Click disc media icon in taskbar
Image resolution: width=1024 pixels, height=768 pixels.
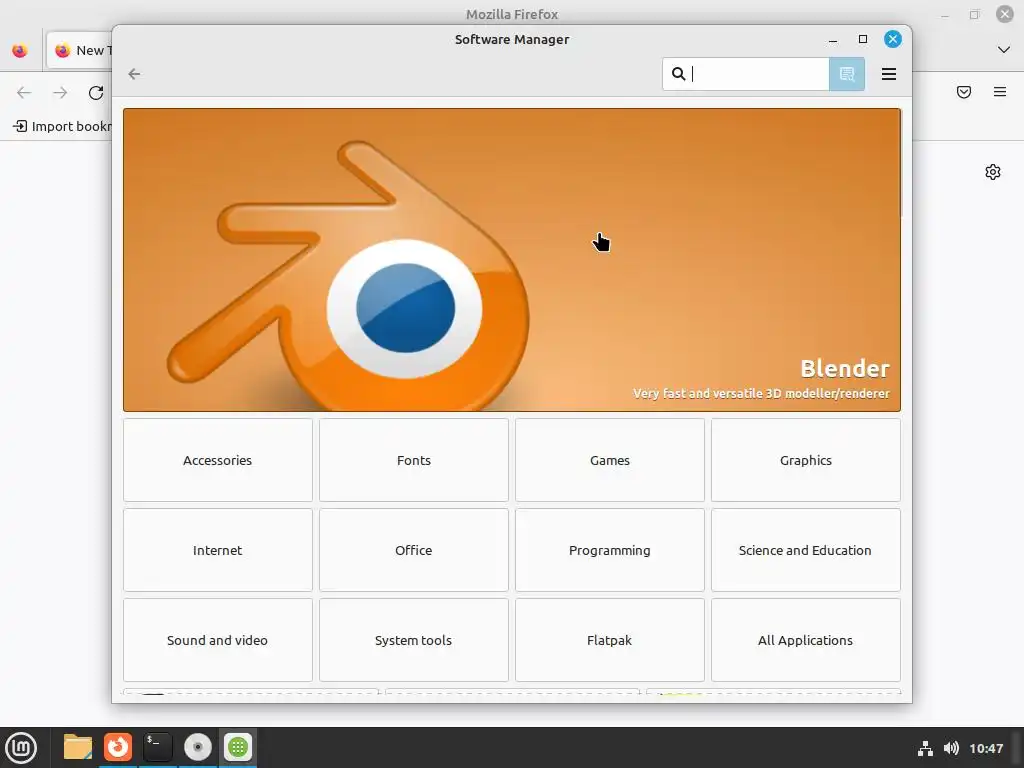tap(198, 748)
